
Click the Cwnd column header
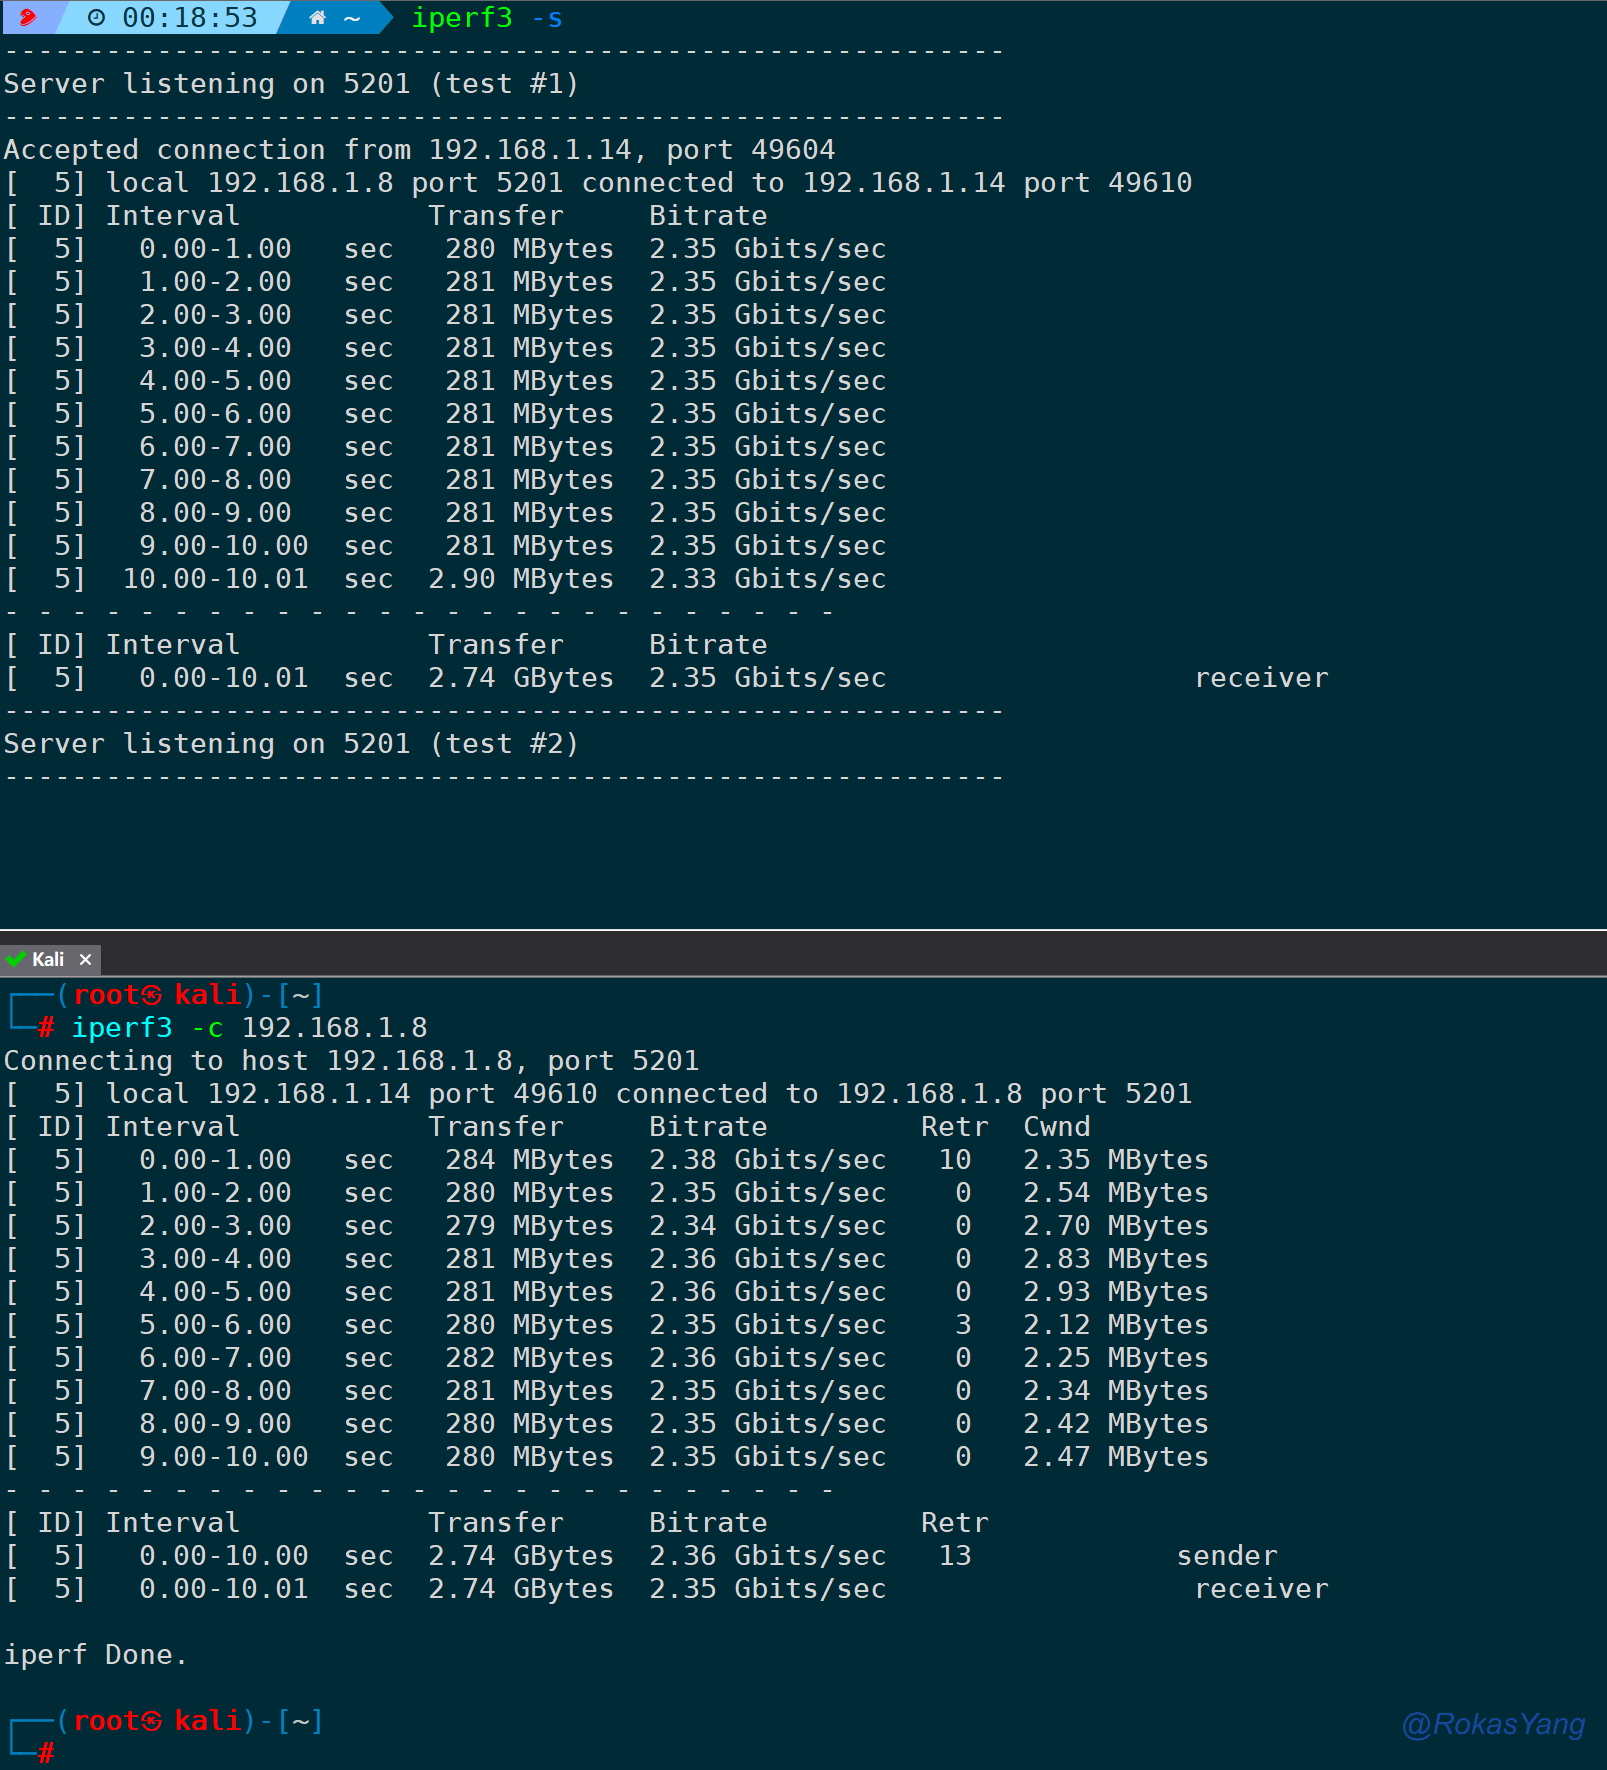pos(1056,1127)
